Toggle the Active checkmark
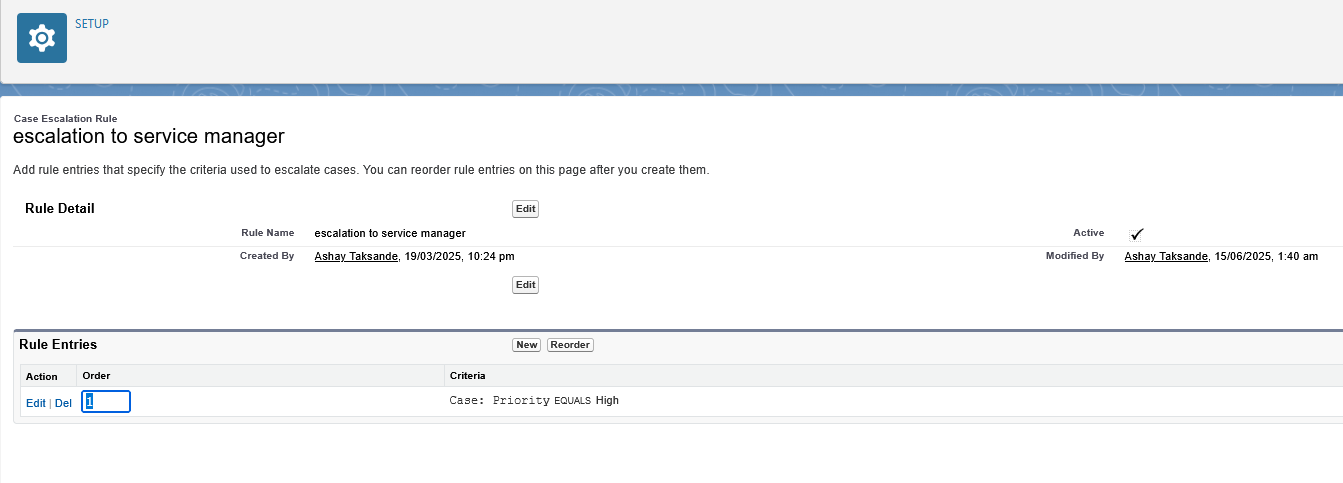This screenshot has height=483, width=1343. click(x=1136, y=234)
